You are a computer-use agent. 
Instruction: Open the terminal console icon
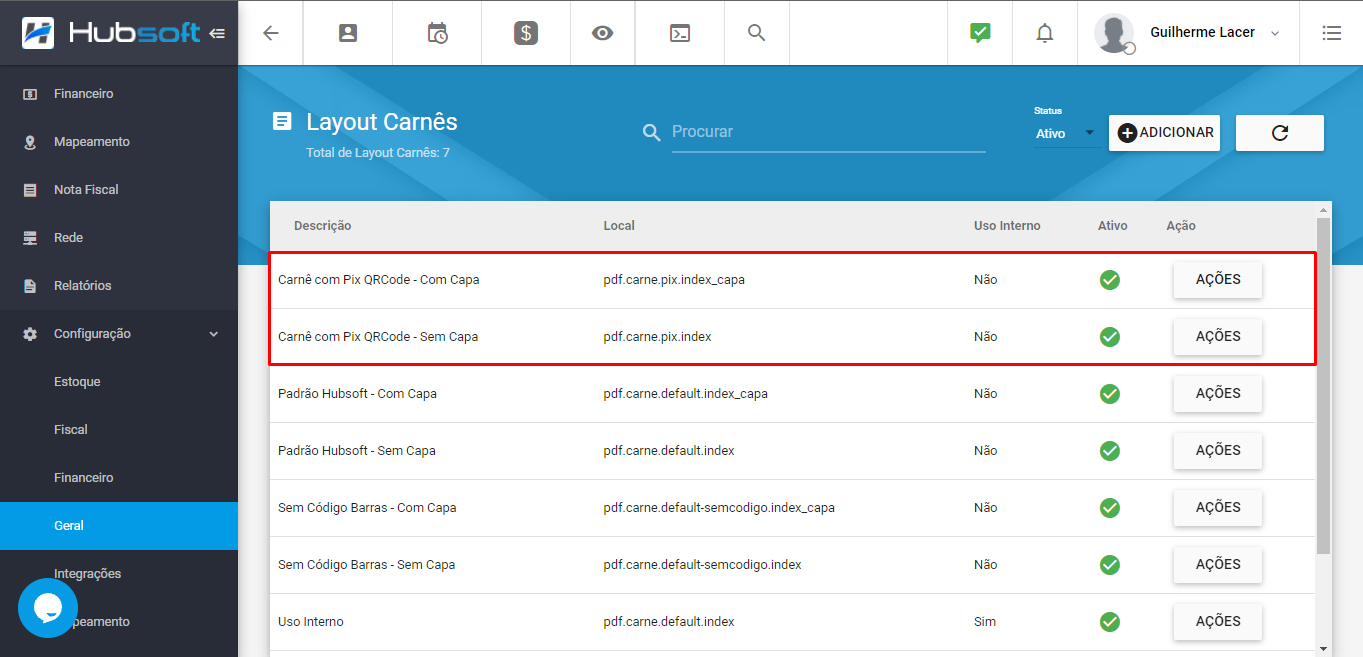[x=680, y=33]
